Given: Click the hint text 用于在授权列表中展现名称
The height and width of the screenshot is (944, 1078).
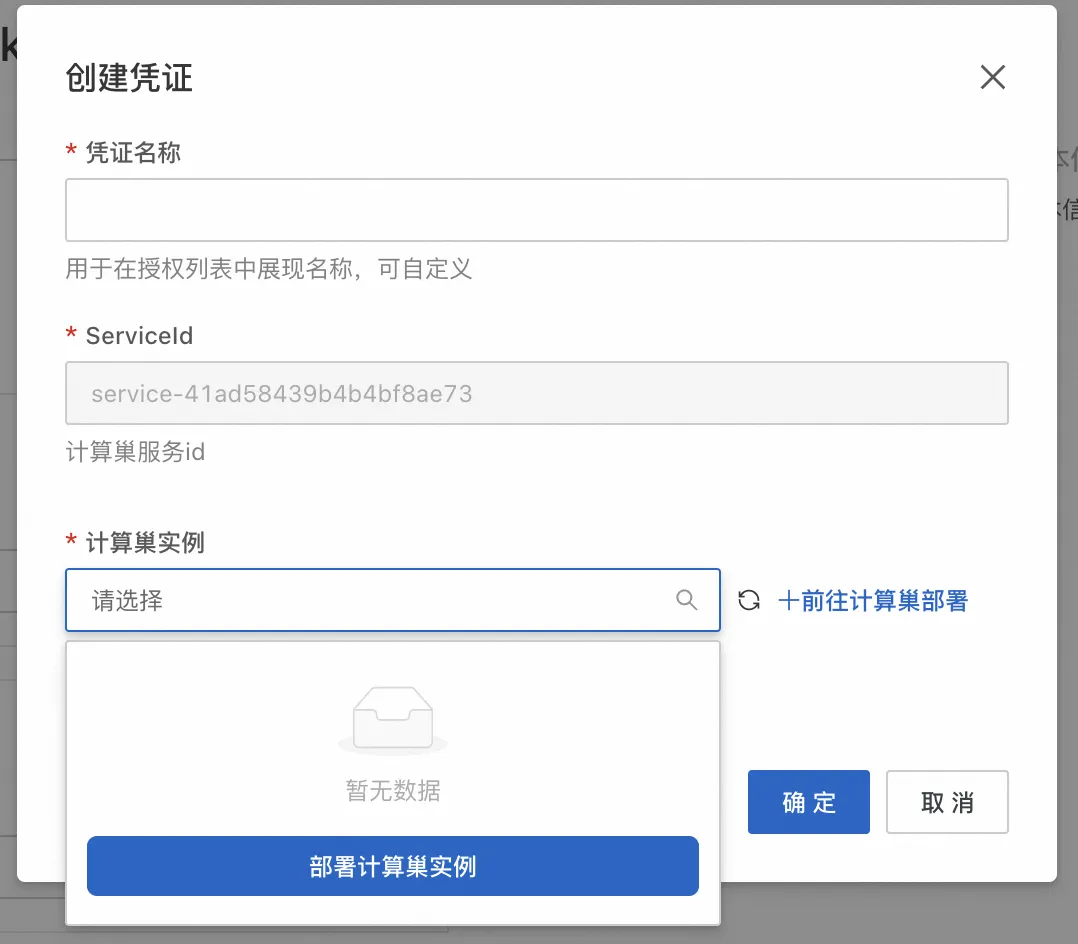Looking at the screenshot, I should click(268, 268).
